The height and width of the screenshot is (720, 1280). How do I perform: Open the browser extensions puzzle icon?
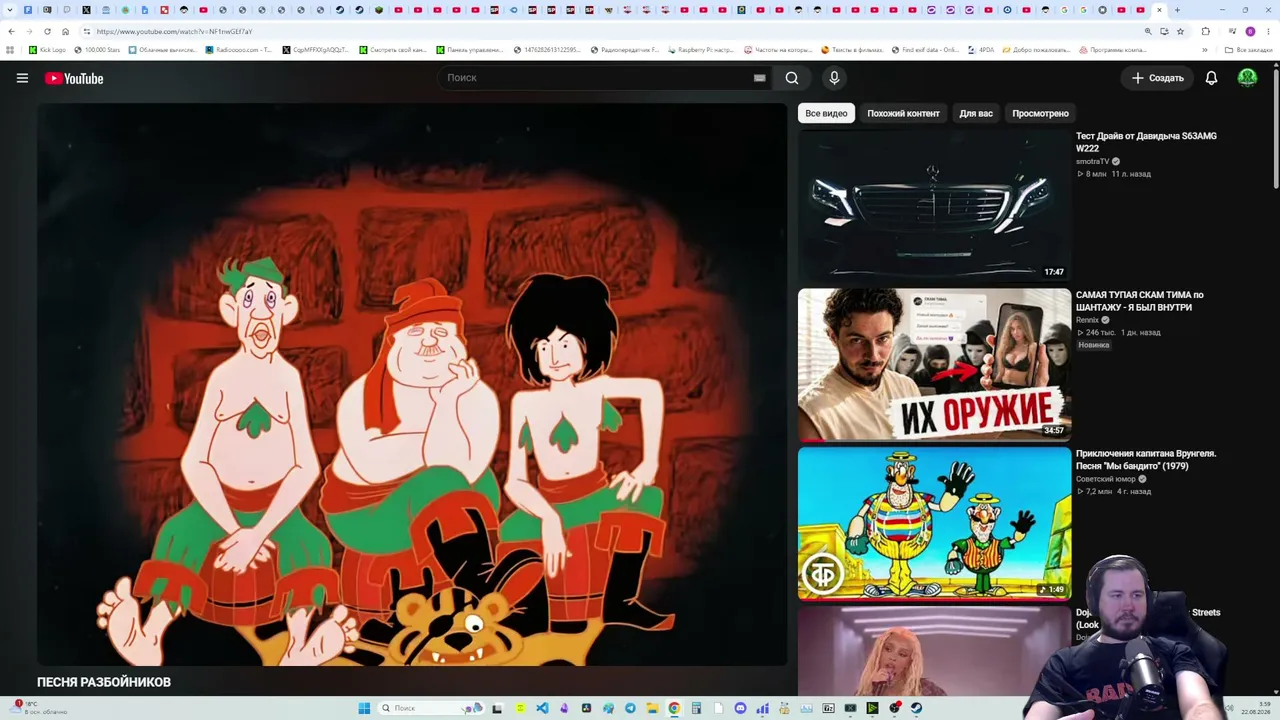click(1206, 31)
